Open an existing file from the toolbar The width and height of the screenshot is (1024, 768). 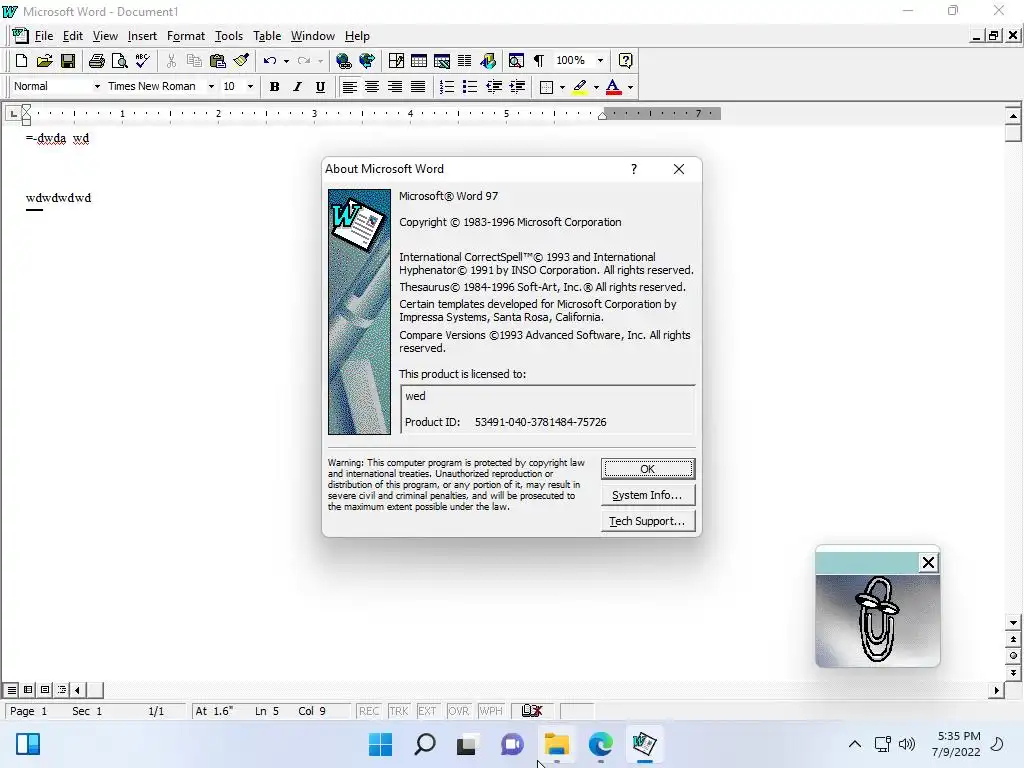[x=44, y=61]
